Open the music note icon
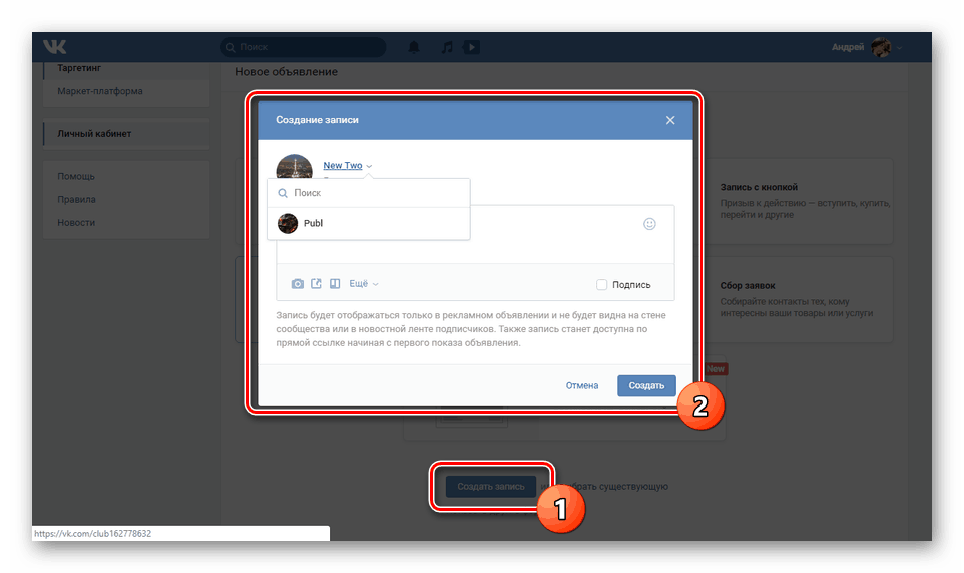The height and width of the screenshot is (573, 964). (447, 47)
